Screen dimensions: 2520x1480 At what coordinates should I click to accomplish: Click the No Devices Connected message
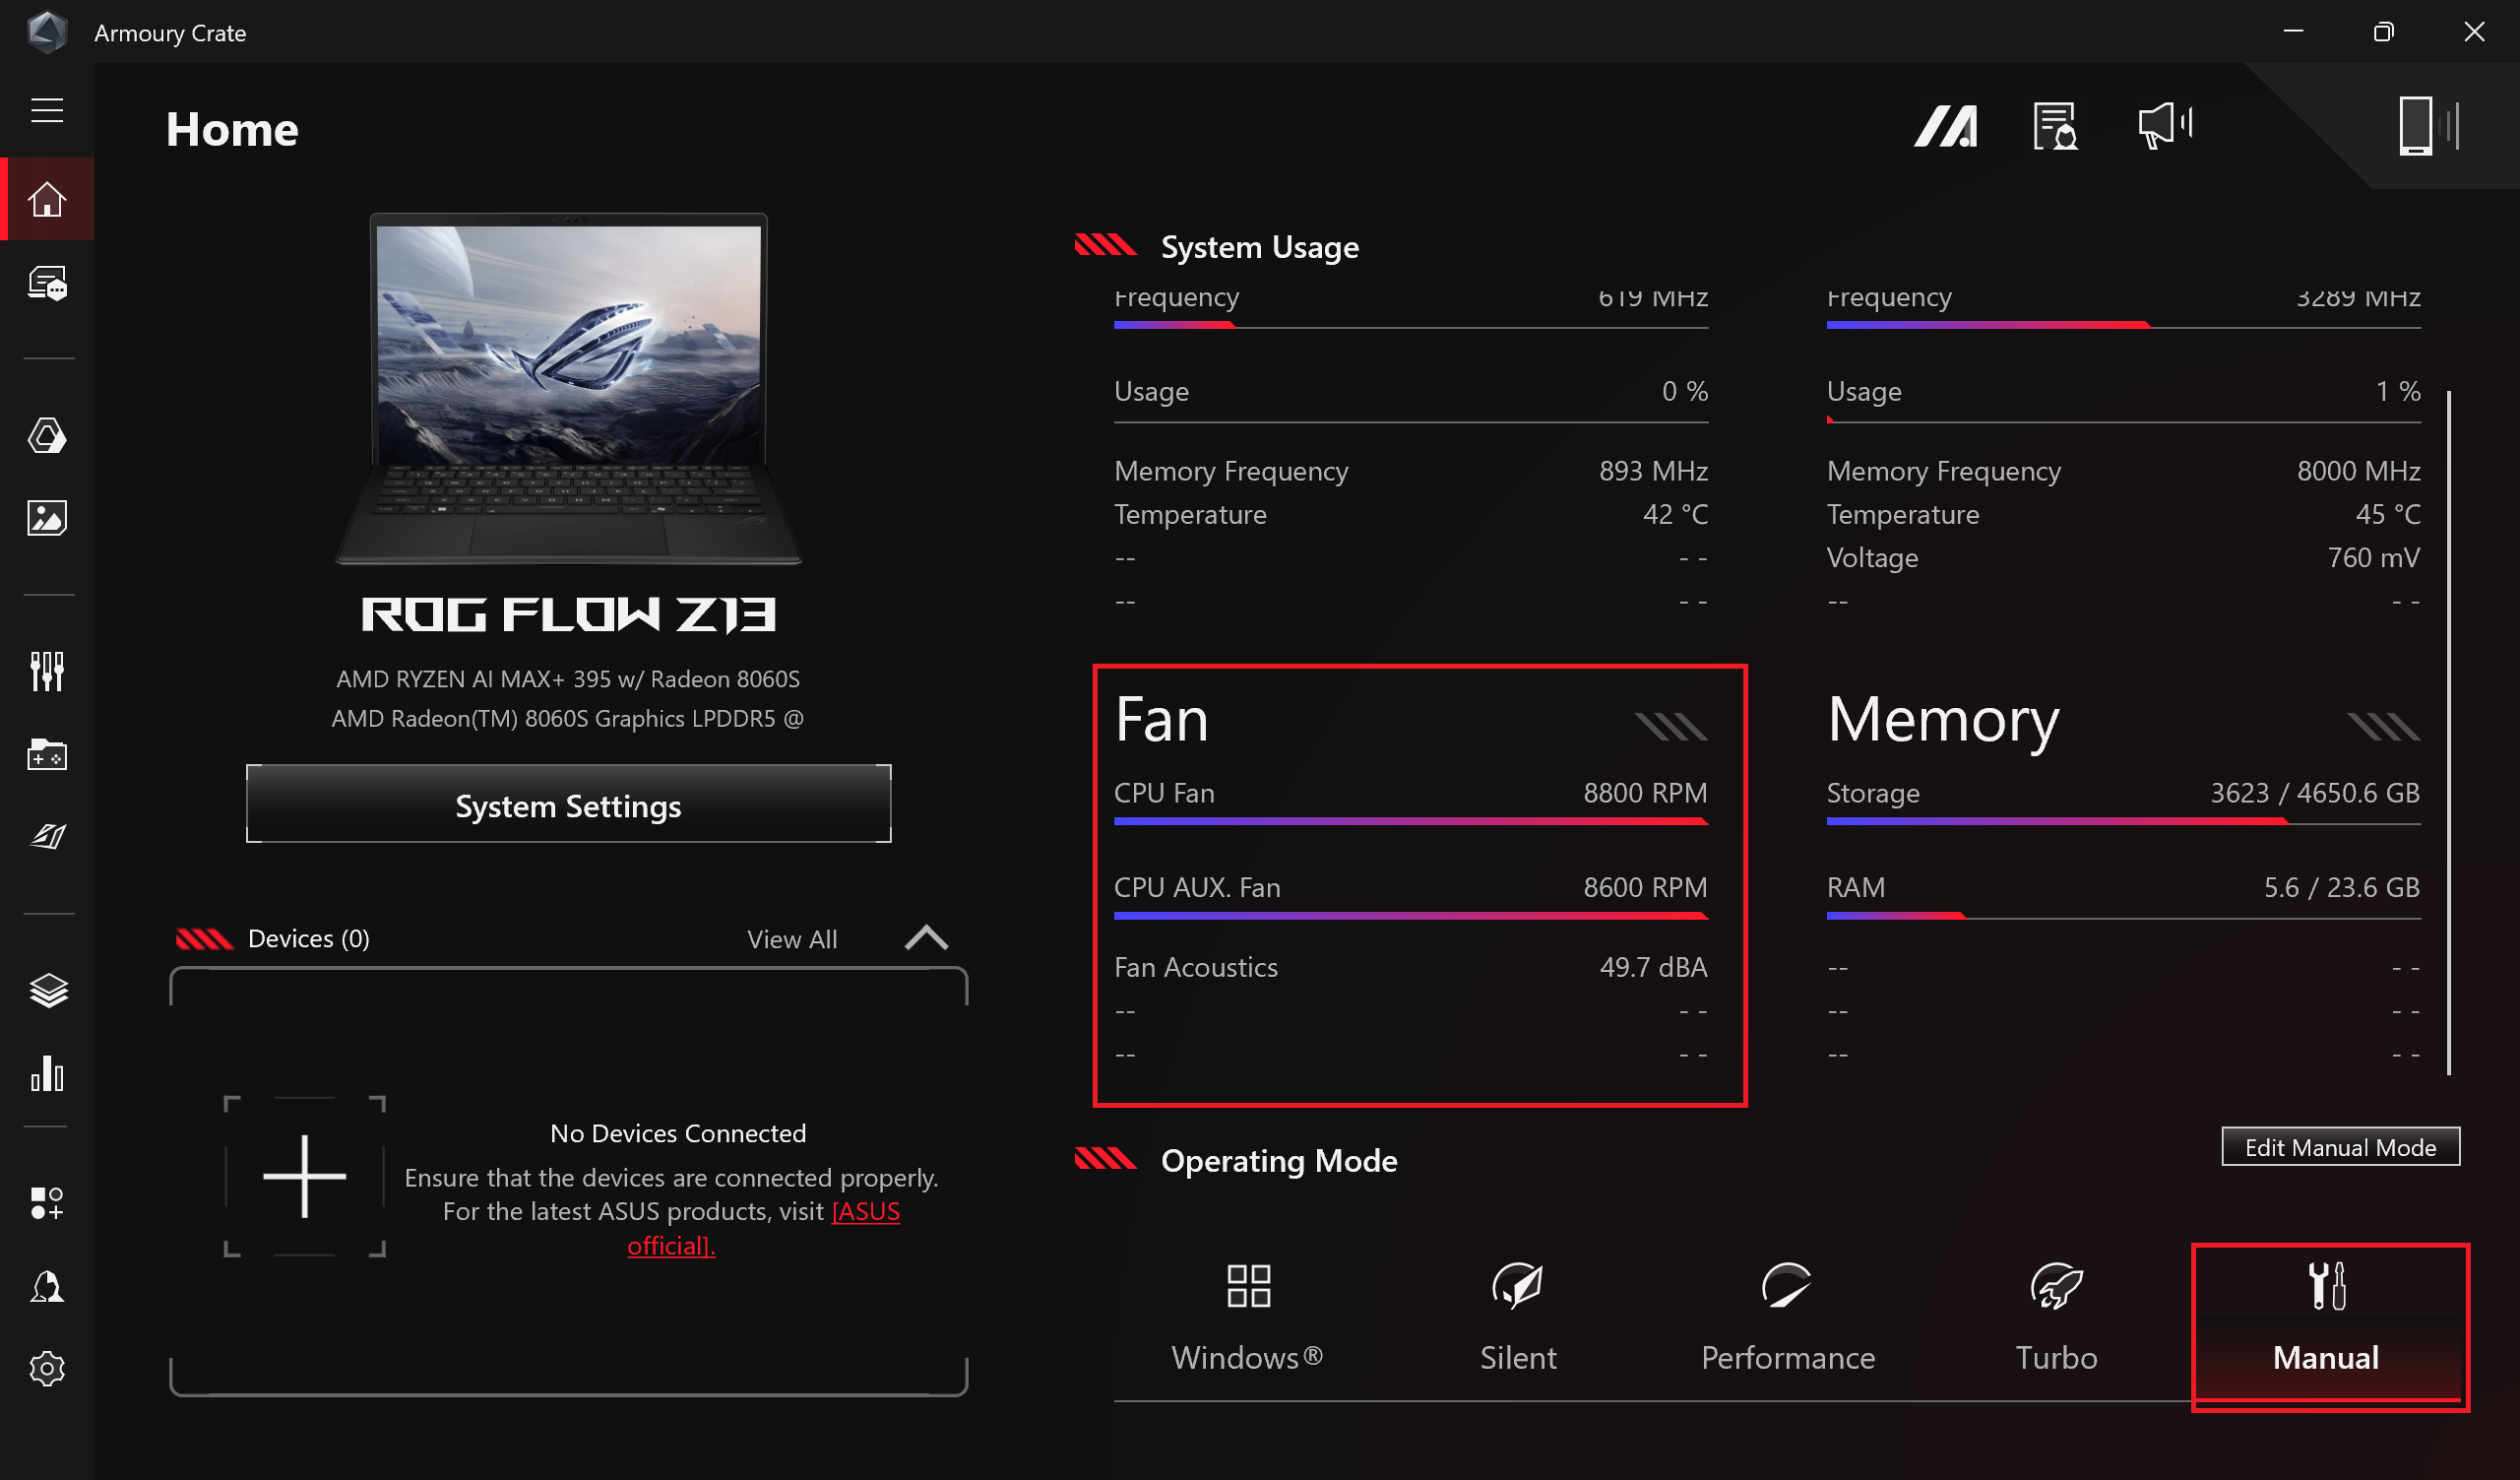pos(678,1133)
